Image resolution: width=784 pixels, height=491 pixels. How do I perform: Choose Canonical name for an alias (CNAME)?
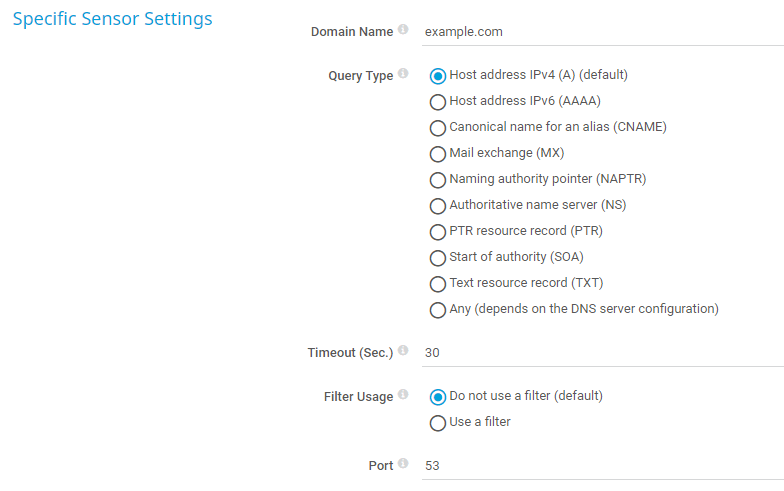click(x=437, y=127)
